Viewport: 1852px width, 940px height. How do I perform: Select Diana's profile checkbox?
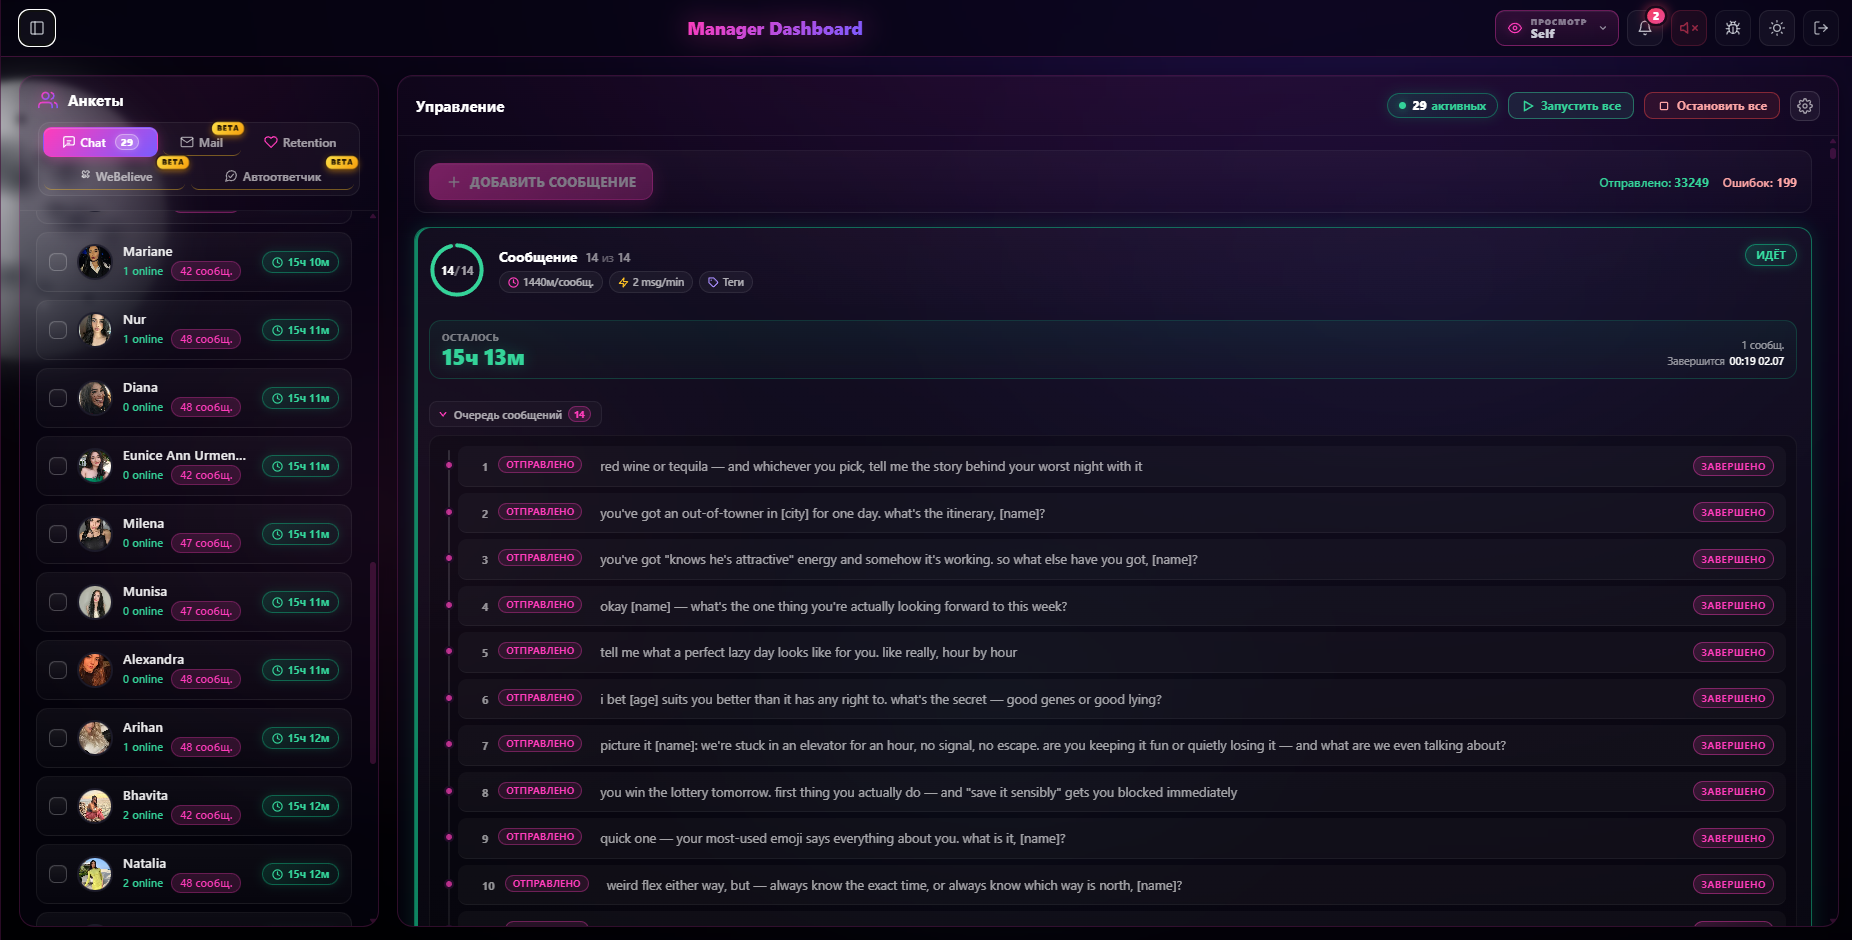point(58,398)
